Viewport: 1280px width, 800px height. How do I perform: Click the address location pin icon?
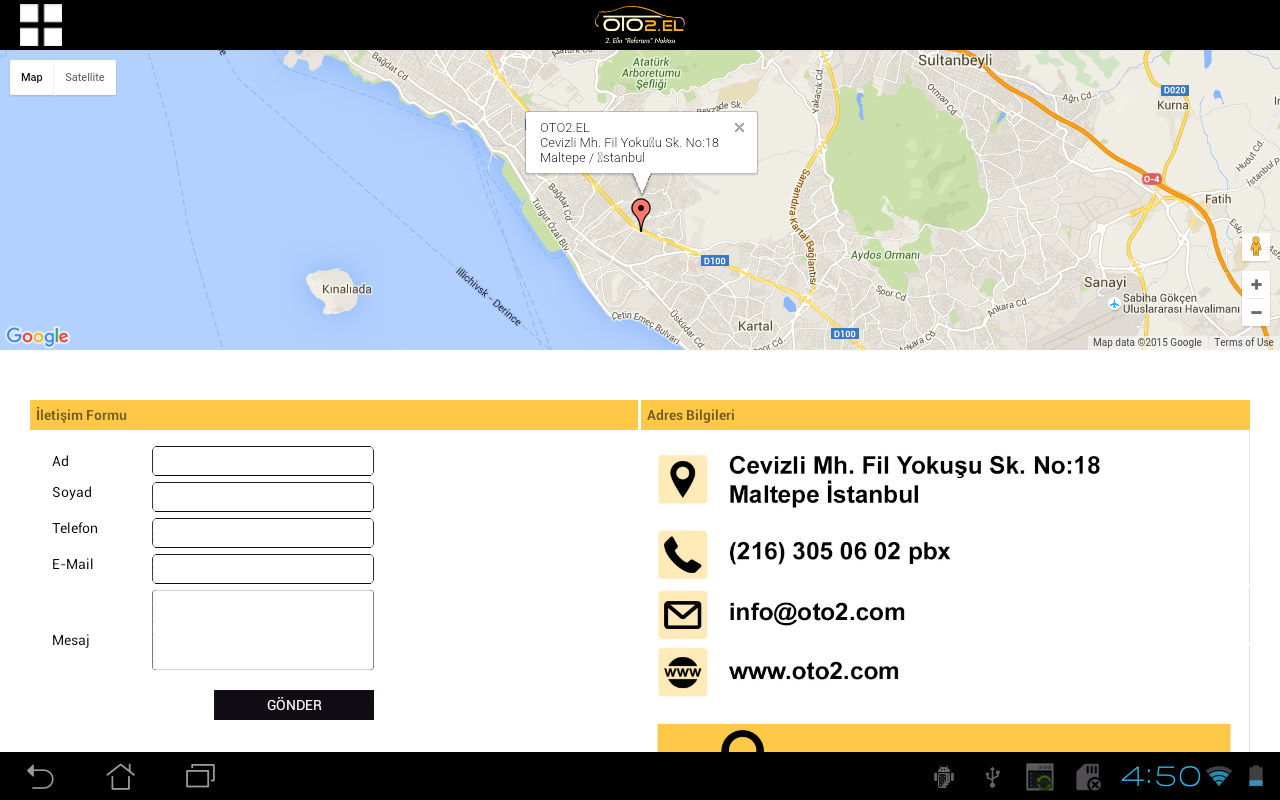[x=683, y=479]
